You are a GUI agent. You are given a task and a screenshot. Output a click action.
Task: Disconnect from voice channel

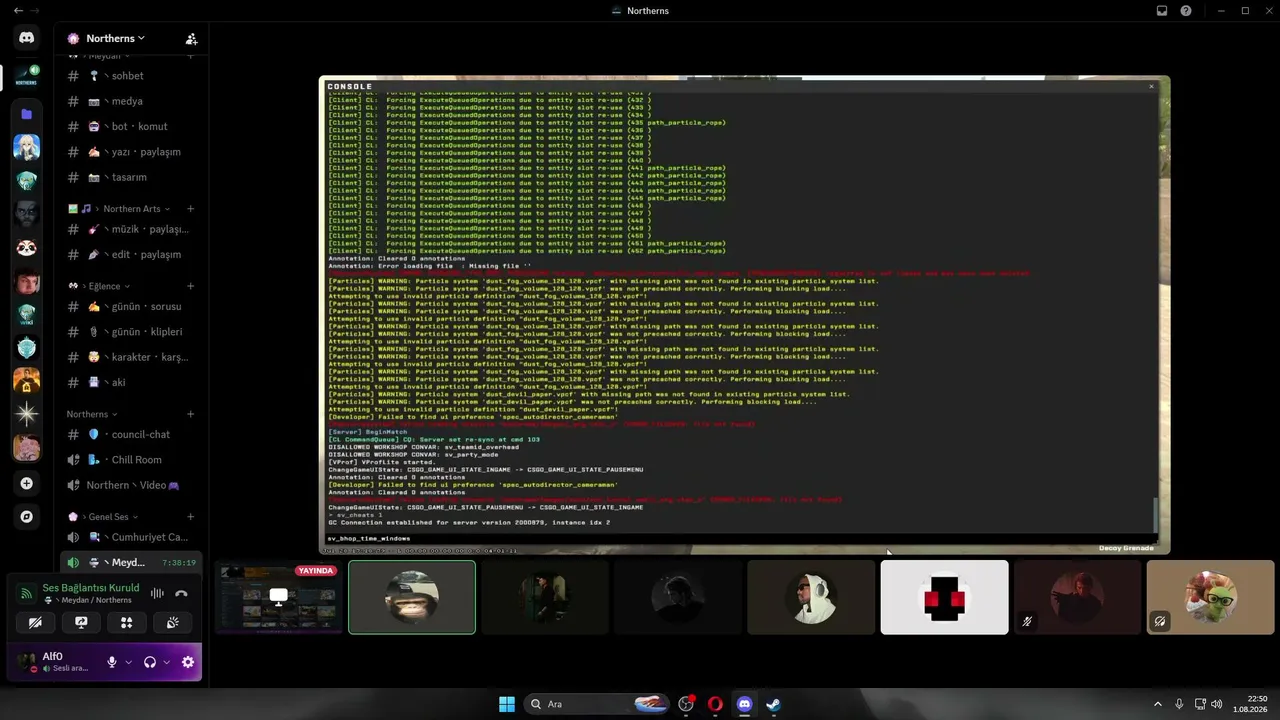coord(181,593)
